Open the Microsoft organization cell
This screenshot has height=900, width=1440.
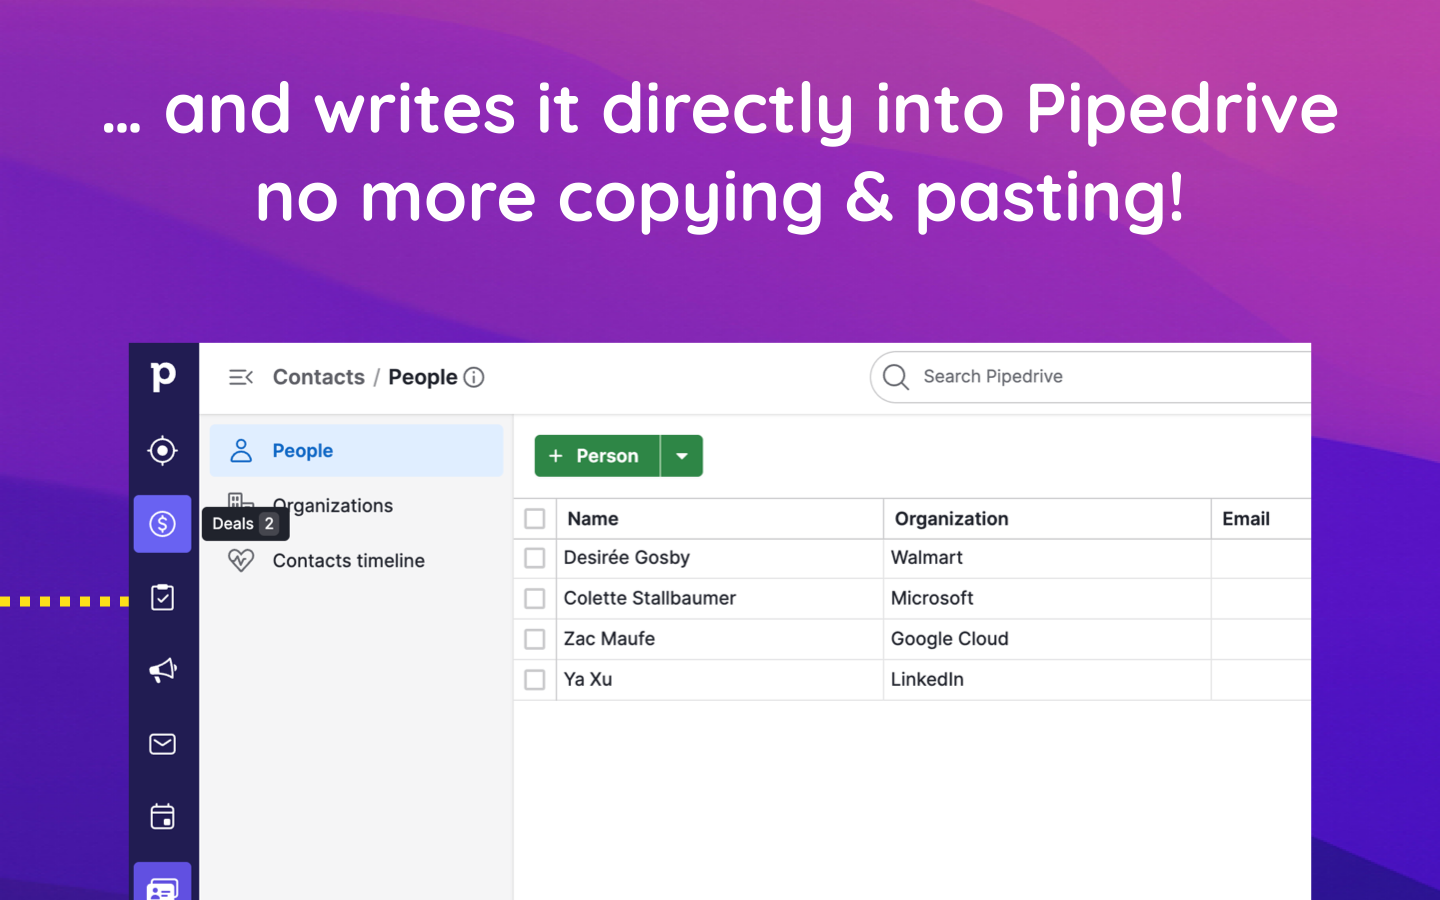(x=932, y=598)
